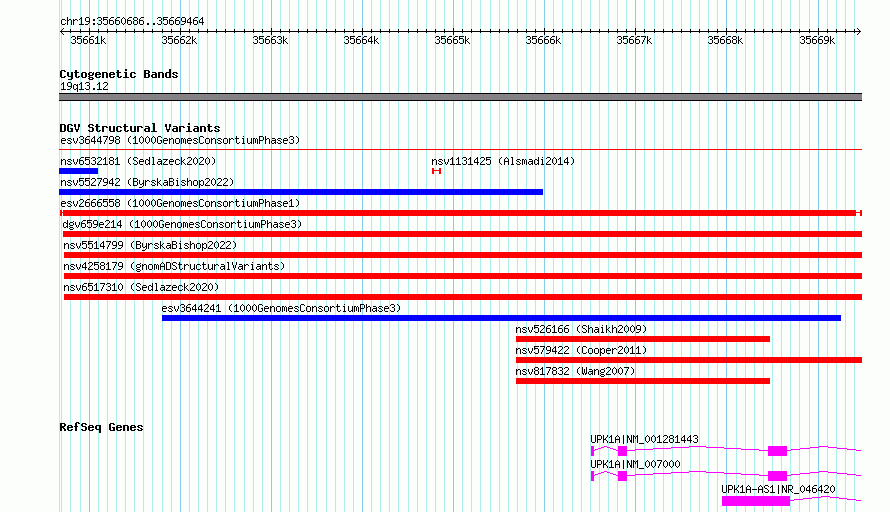Viewport: 890px width, 512px height.
Task: Click the 35661k ruler tick label
Action: click(88, 40)
